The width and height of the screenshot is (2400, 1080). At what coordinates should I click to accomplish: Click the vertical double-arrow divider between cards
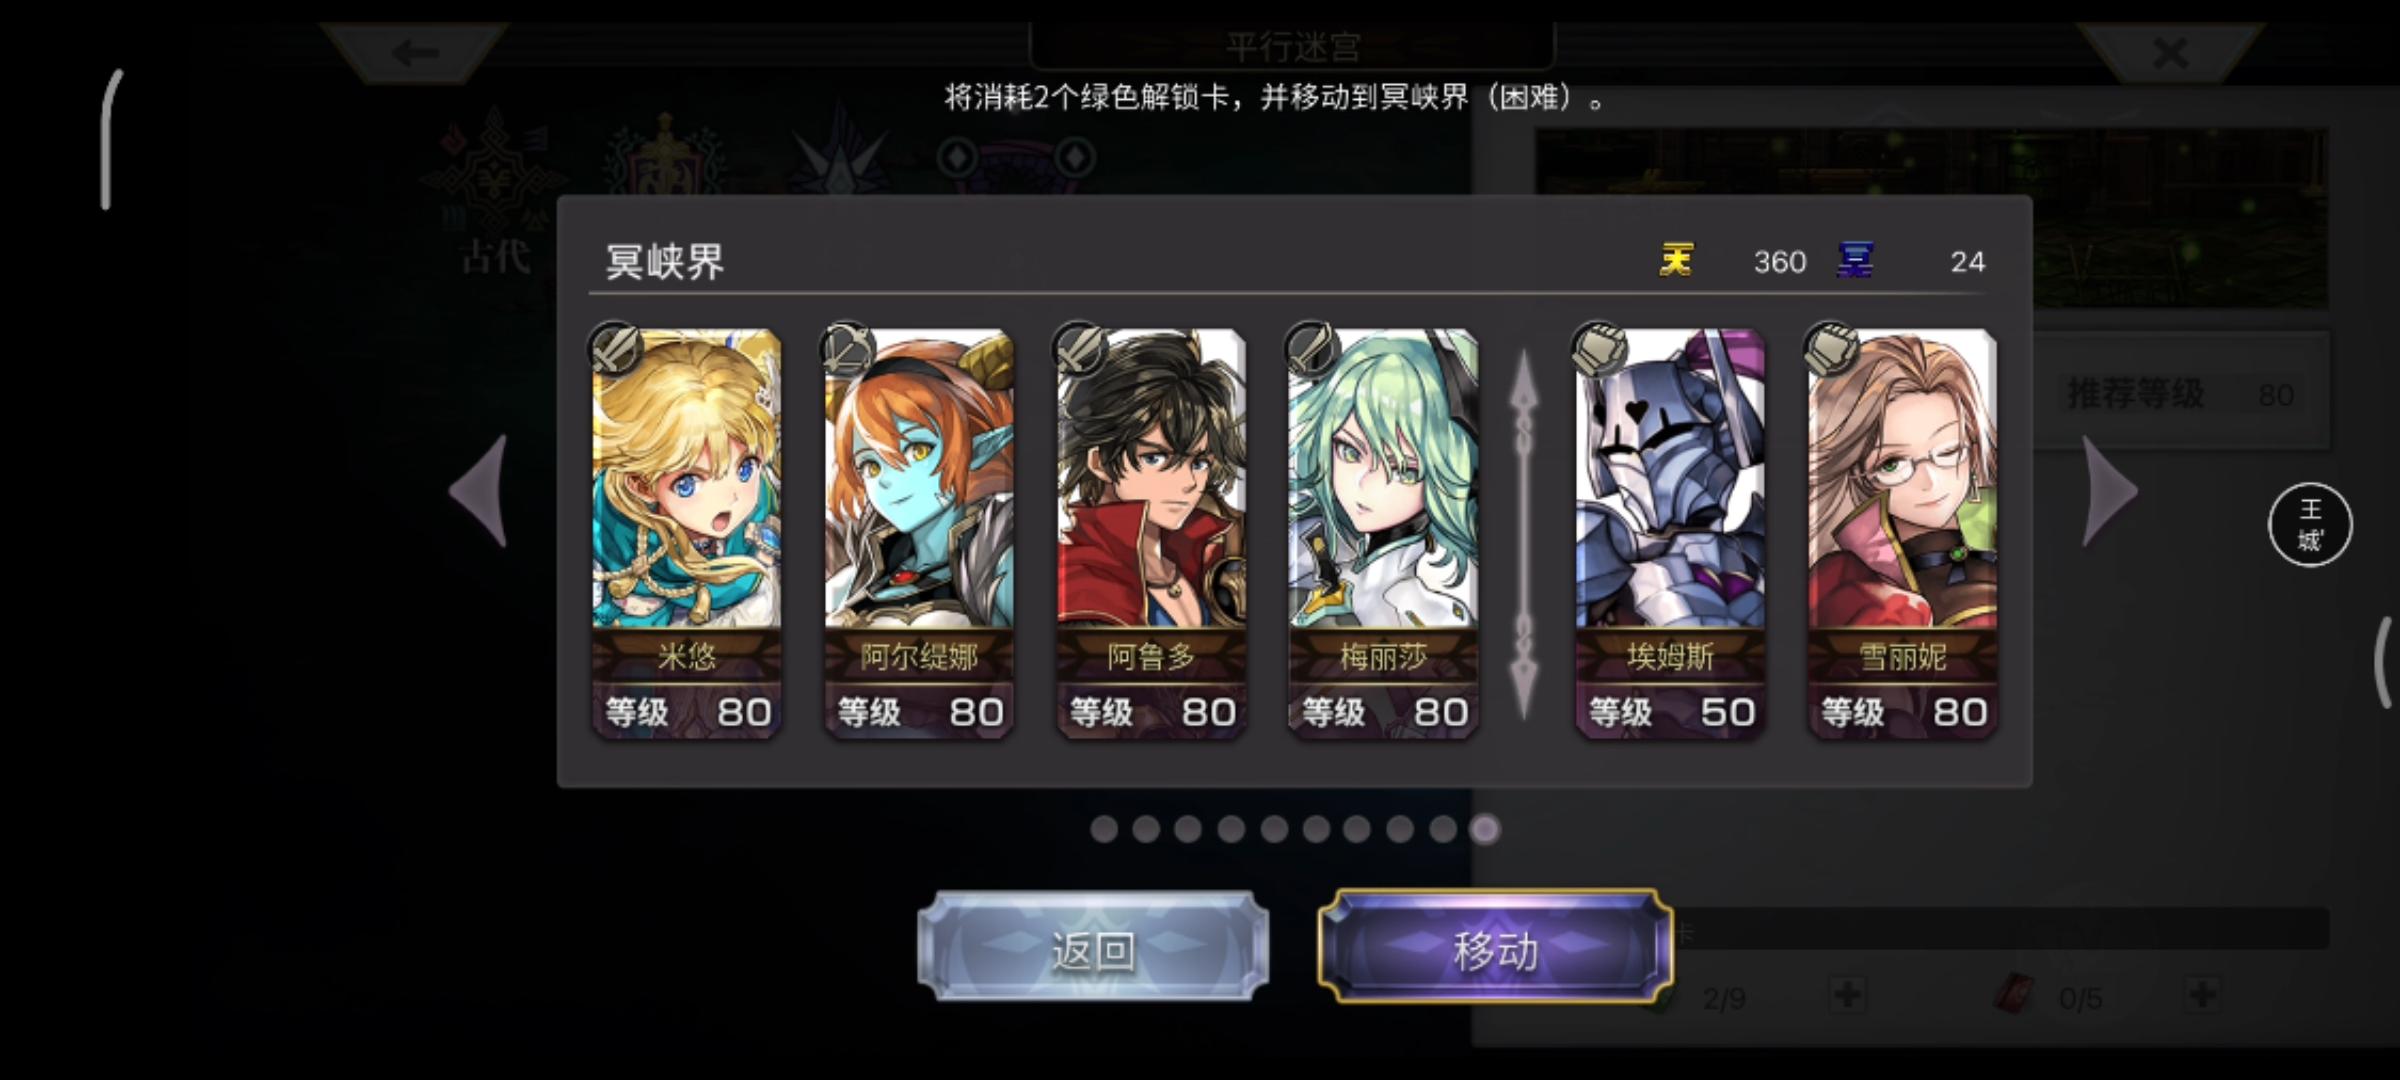click(1524, 535)
